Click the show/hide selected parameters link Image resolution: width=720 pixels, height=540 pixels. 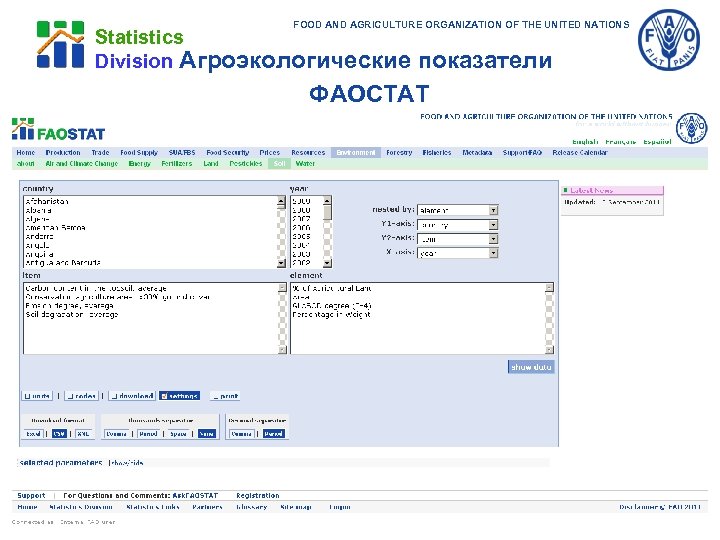[126, 463]
